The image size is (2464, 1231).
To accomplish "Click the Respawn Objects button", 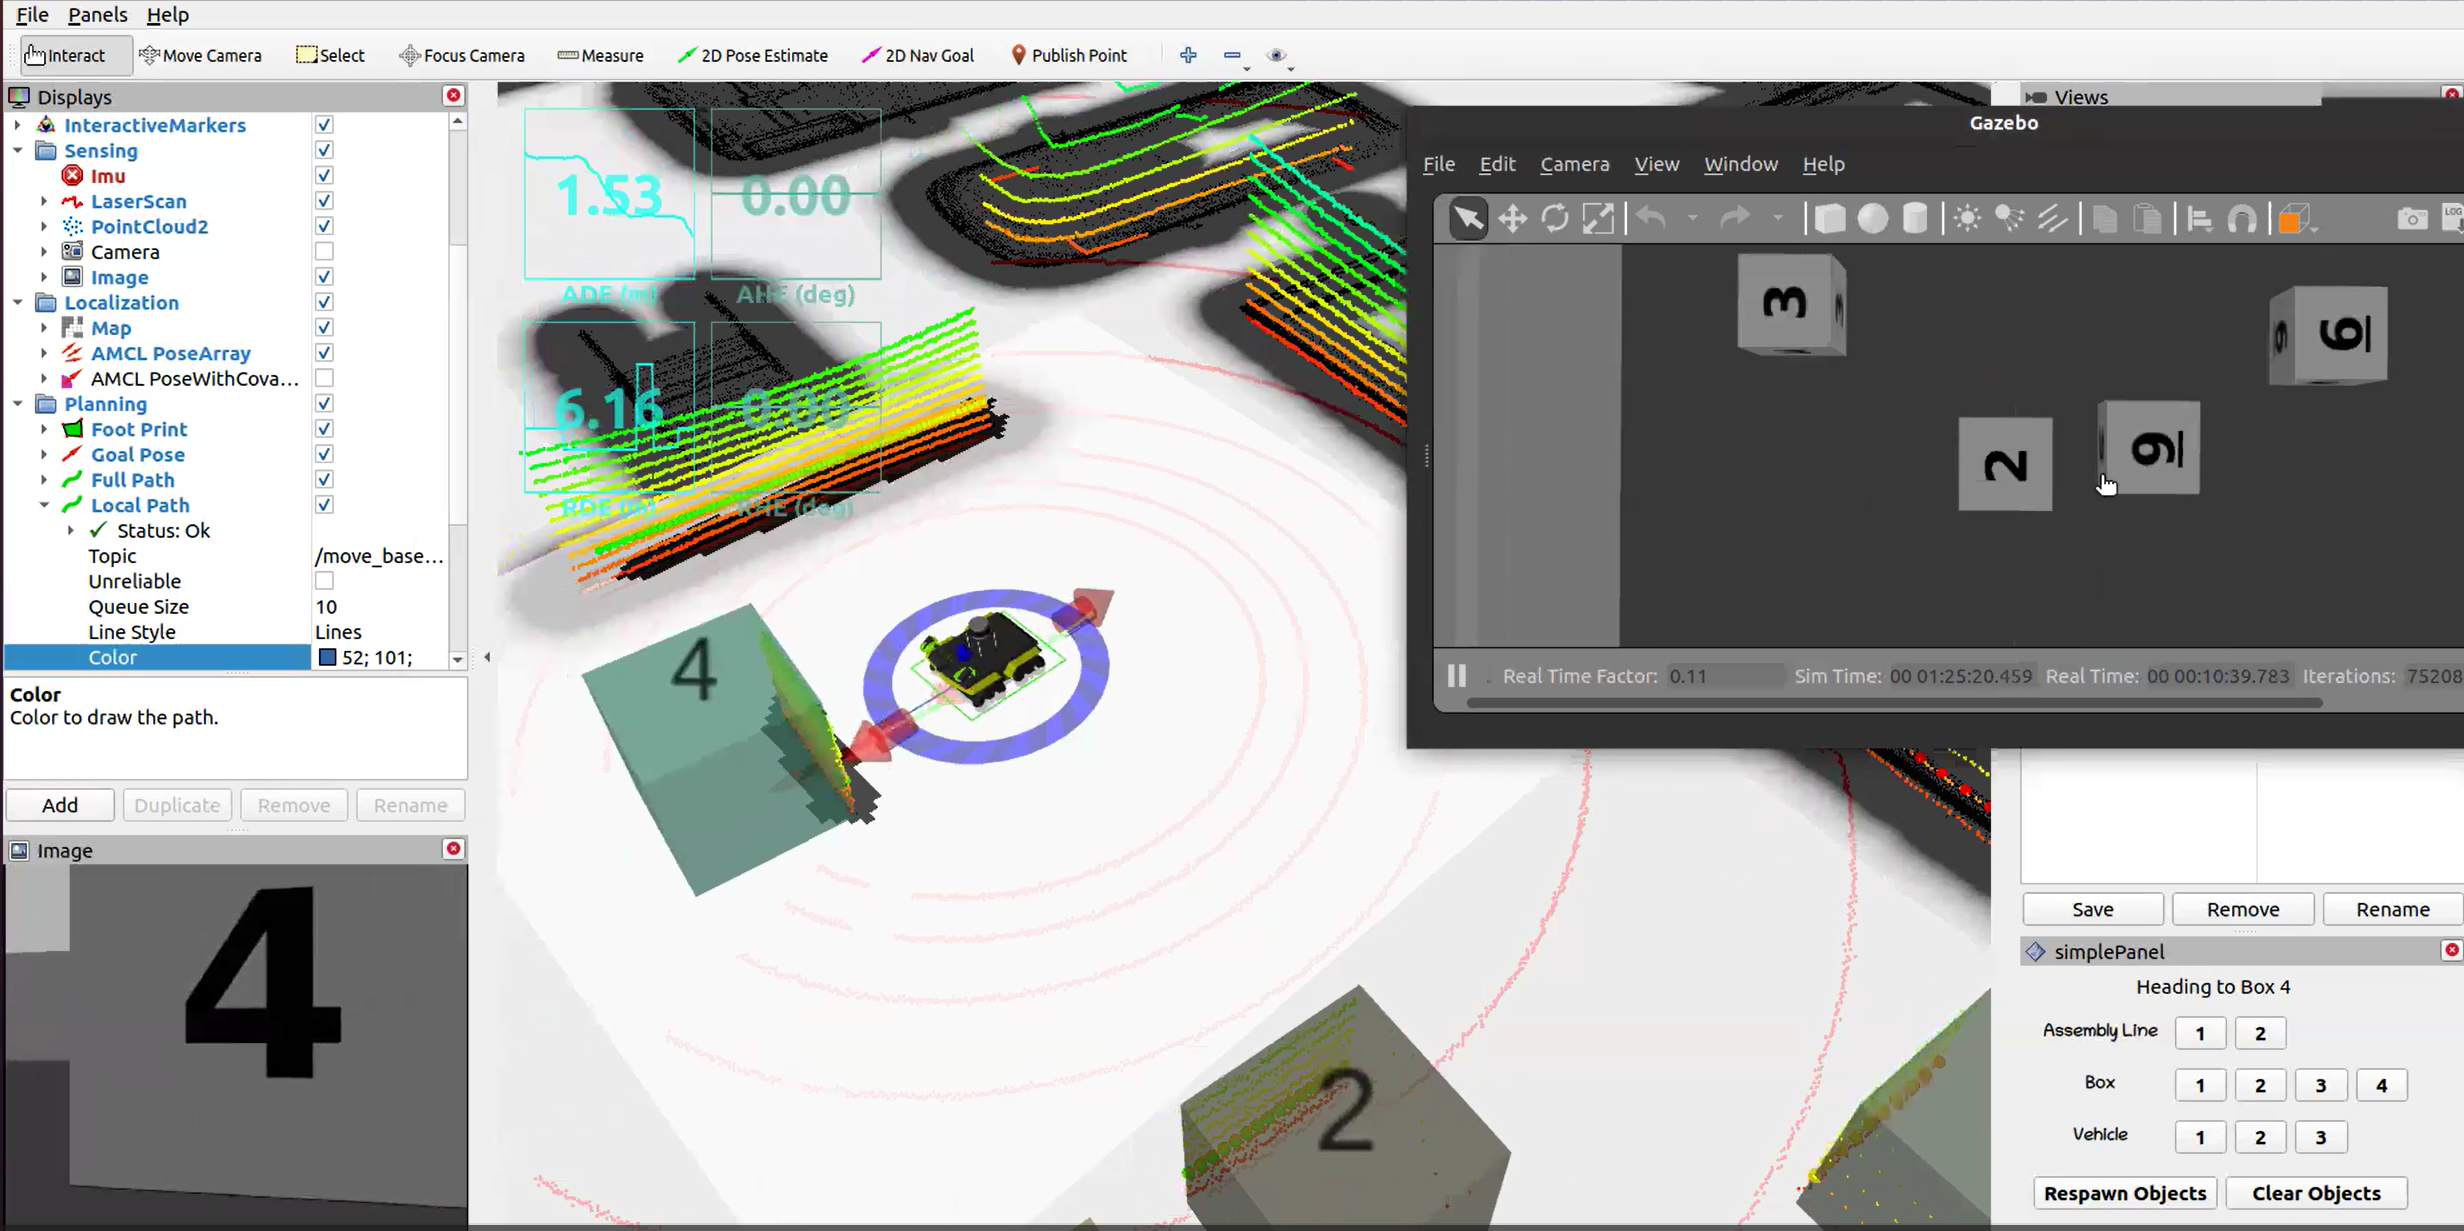I will pos(2124,1193).
